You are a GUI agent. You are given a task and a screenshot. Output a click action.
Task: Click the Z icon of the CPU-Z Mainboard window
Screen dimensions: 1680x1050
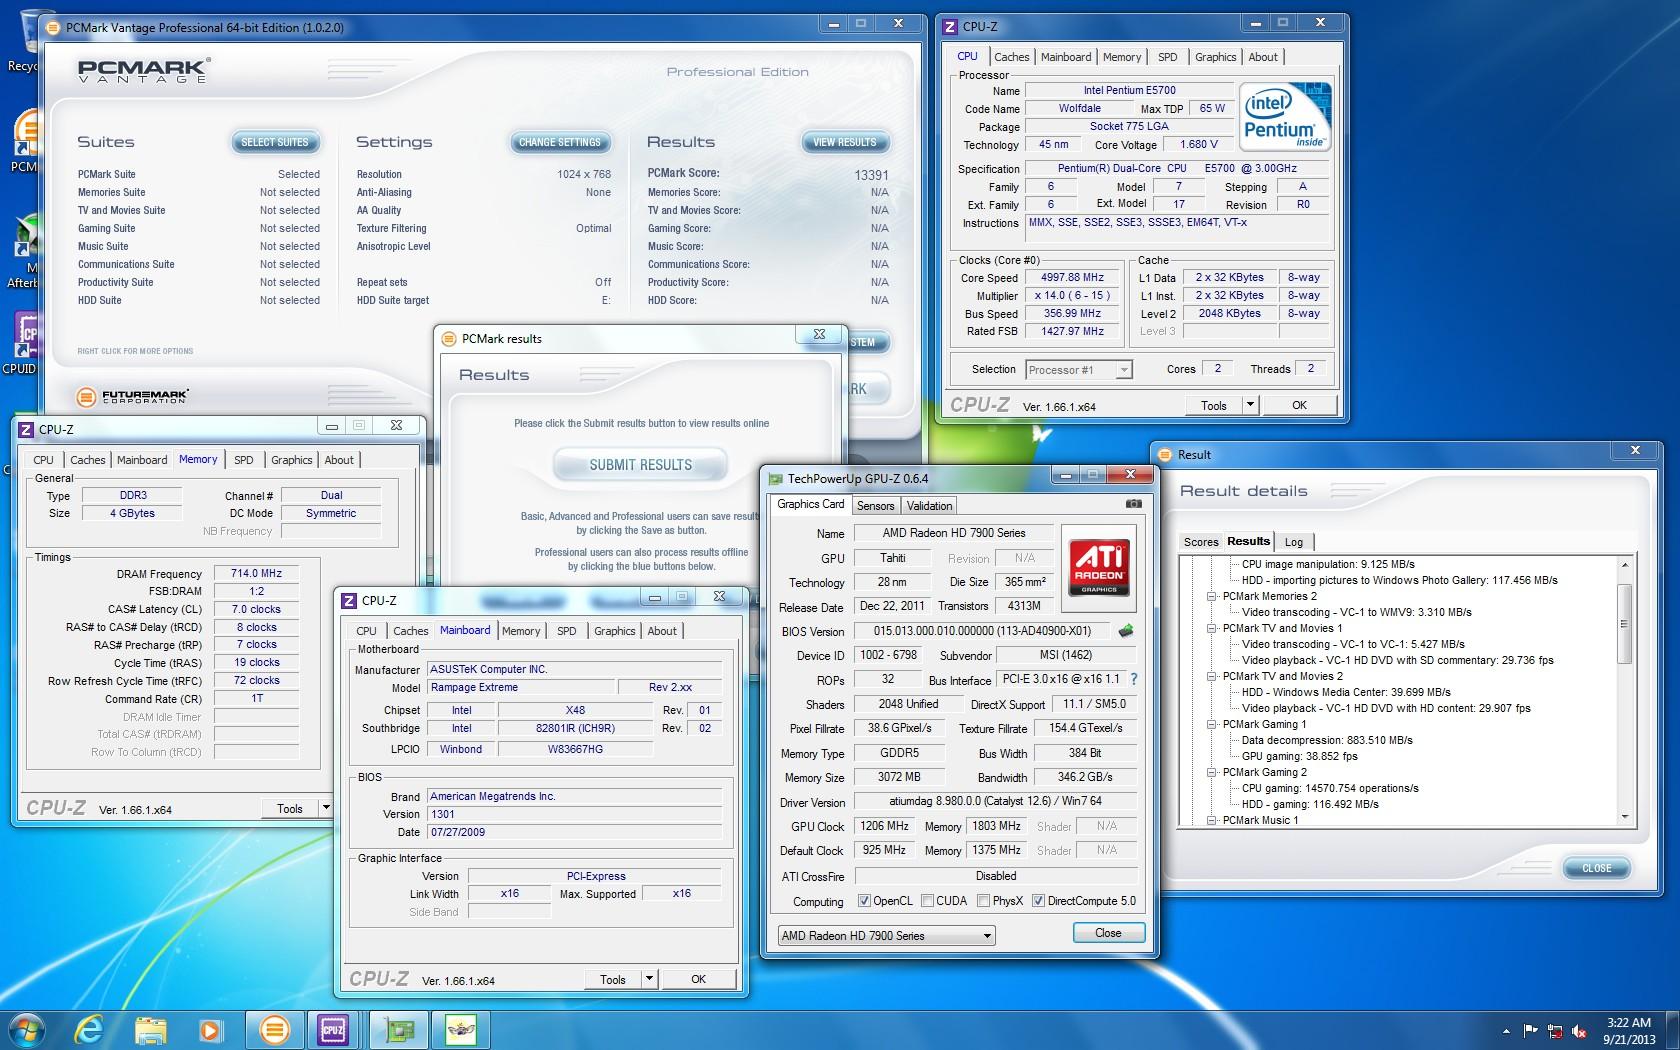(x=349, y=600)
